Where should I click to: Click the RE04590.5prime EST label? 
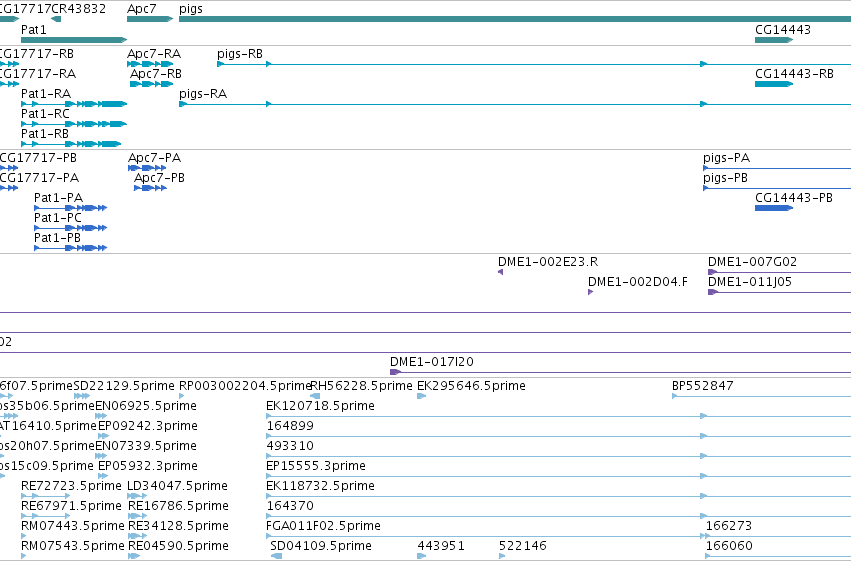(178, 546)
